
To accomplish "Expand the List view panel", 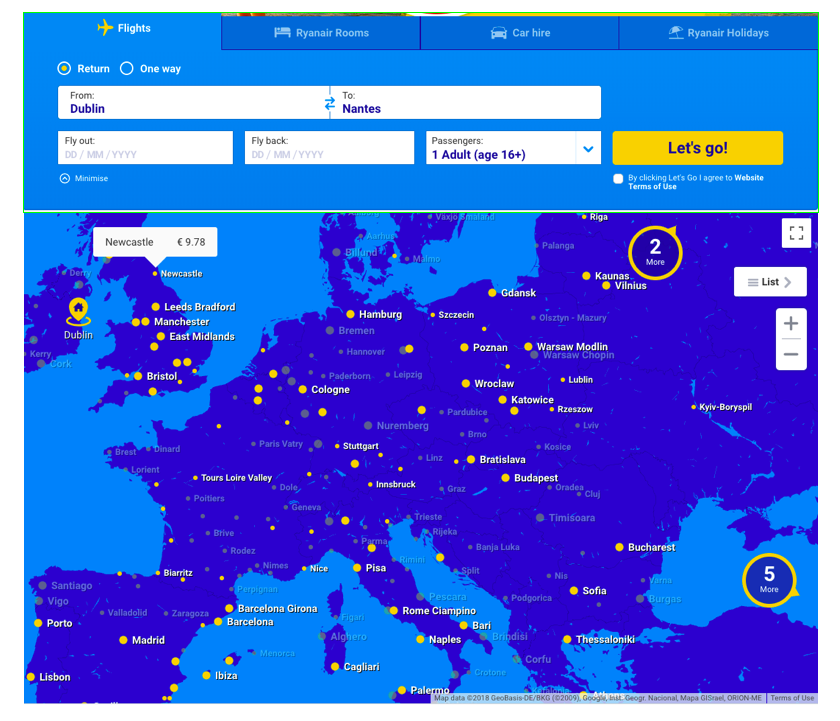I will click(x=770, y=282).
